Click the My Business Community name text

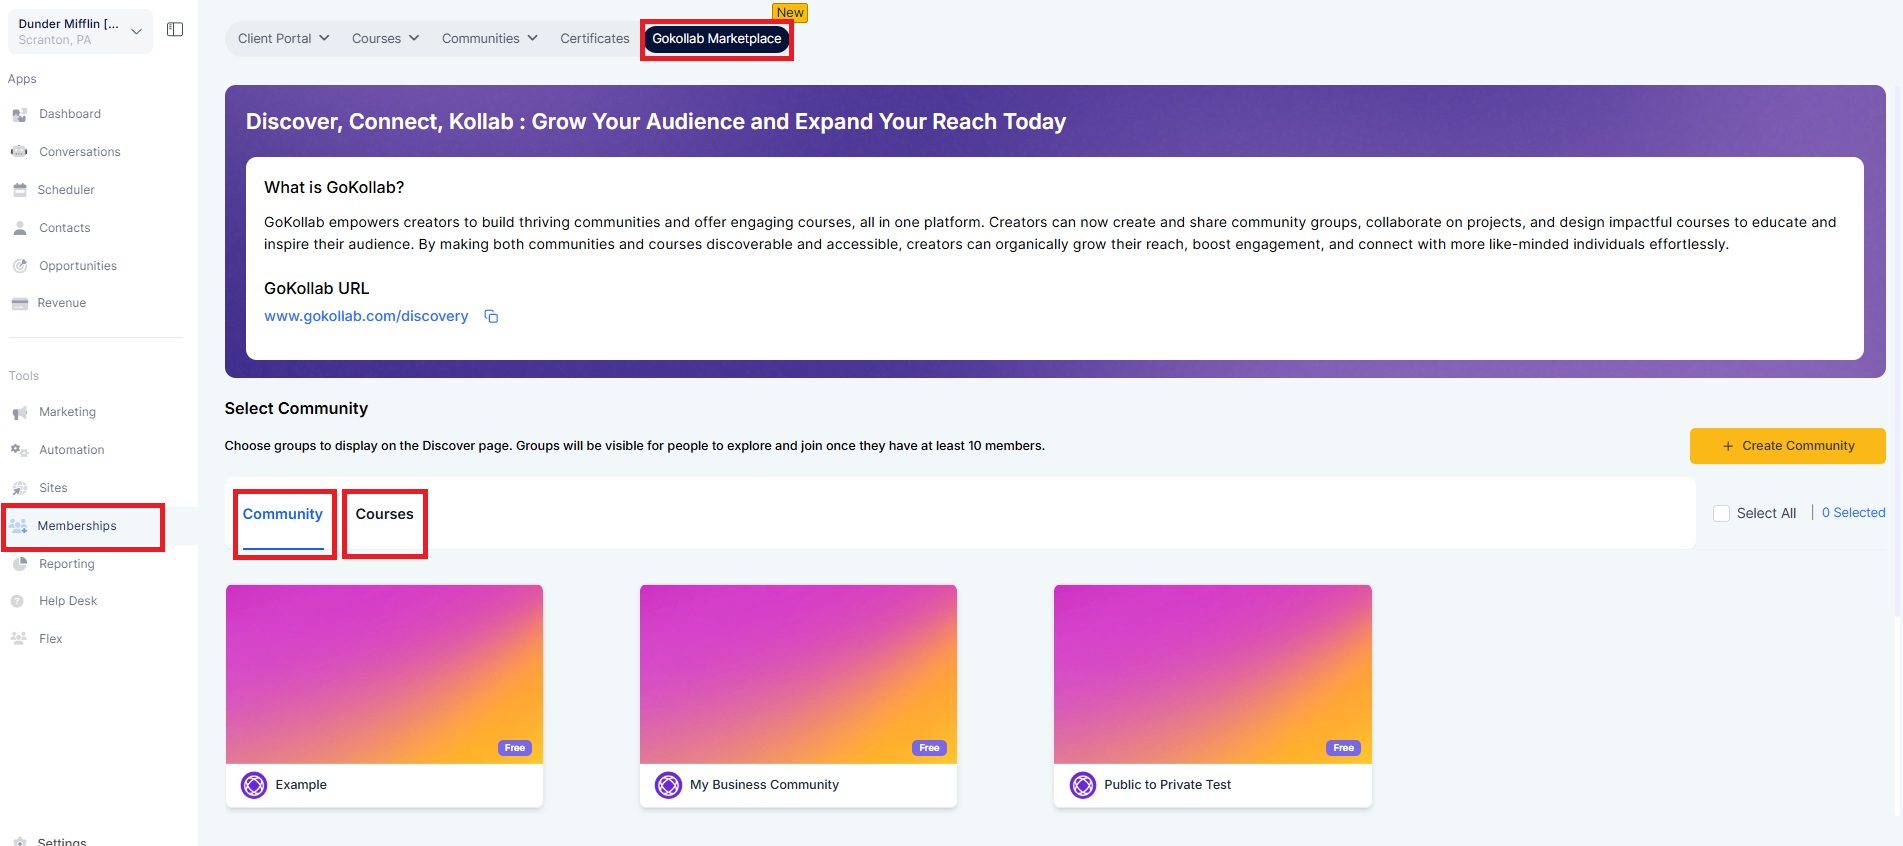[x=764, y=785]
